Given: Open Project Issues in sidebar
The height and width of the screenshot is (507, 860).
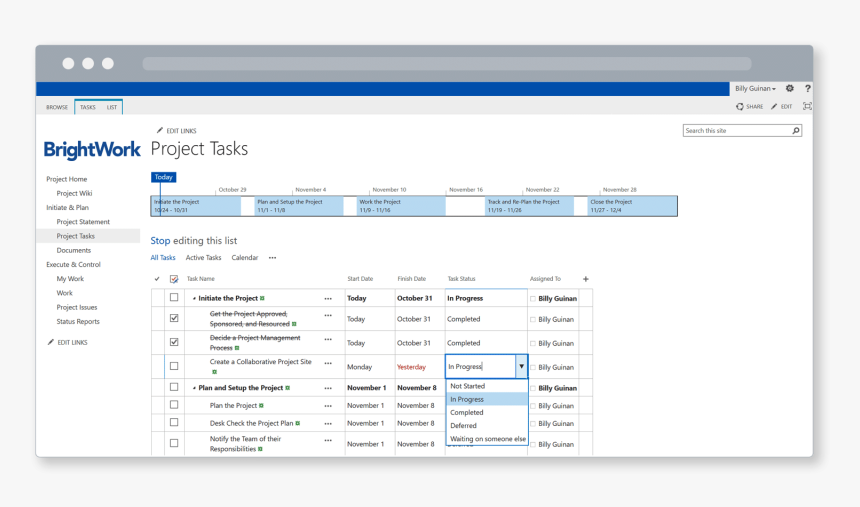Looking at the screenshot, I should tap(77, 307).
